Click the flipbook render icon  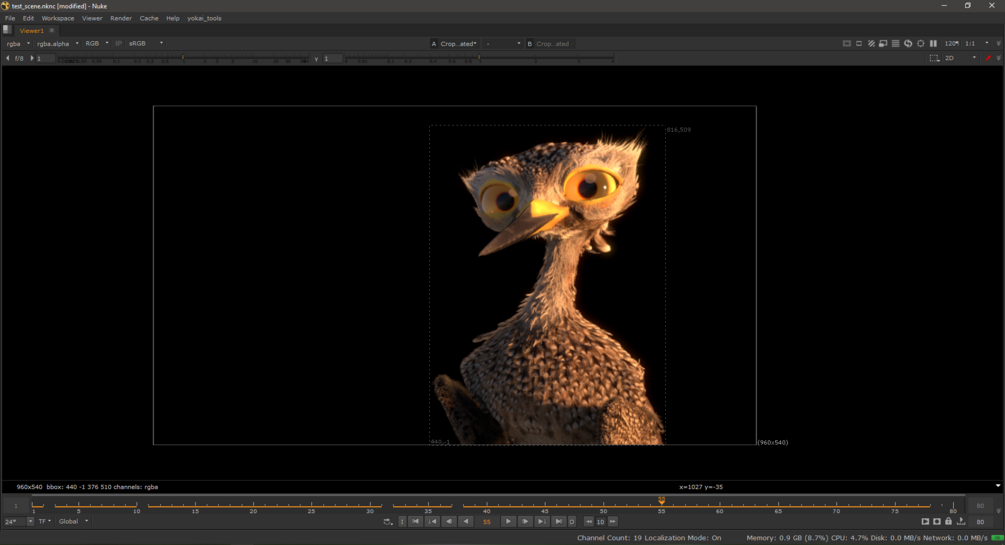tap(925, 521)
